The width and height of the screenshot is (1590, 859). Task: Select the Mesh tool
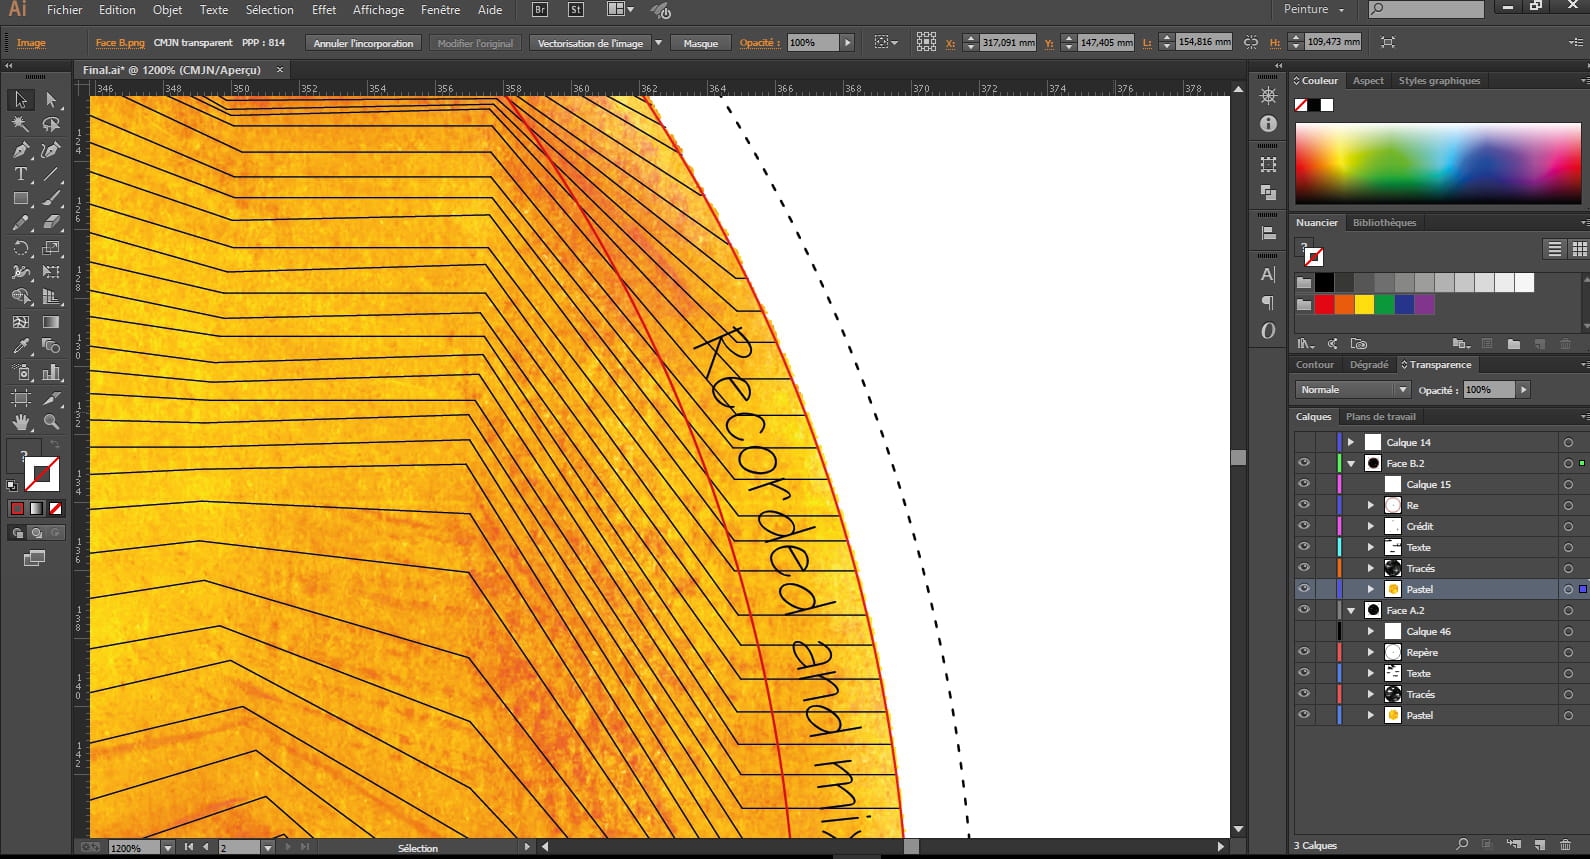(x=21, y=322)
